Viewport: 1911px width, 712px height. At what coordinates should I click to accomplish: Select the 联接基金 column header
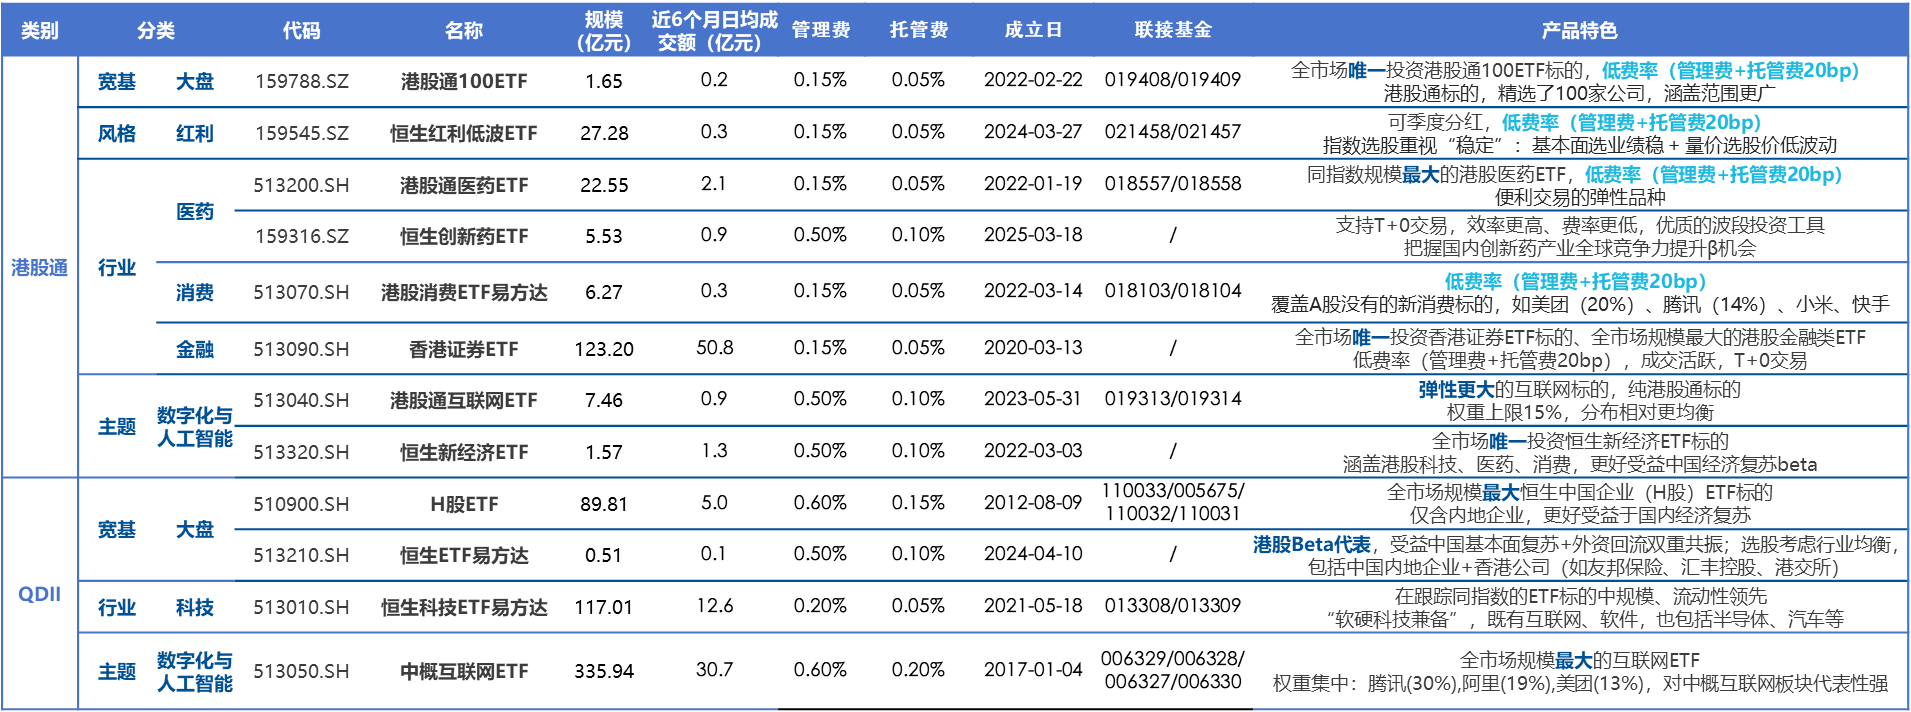1173,30
